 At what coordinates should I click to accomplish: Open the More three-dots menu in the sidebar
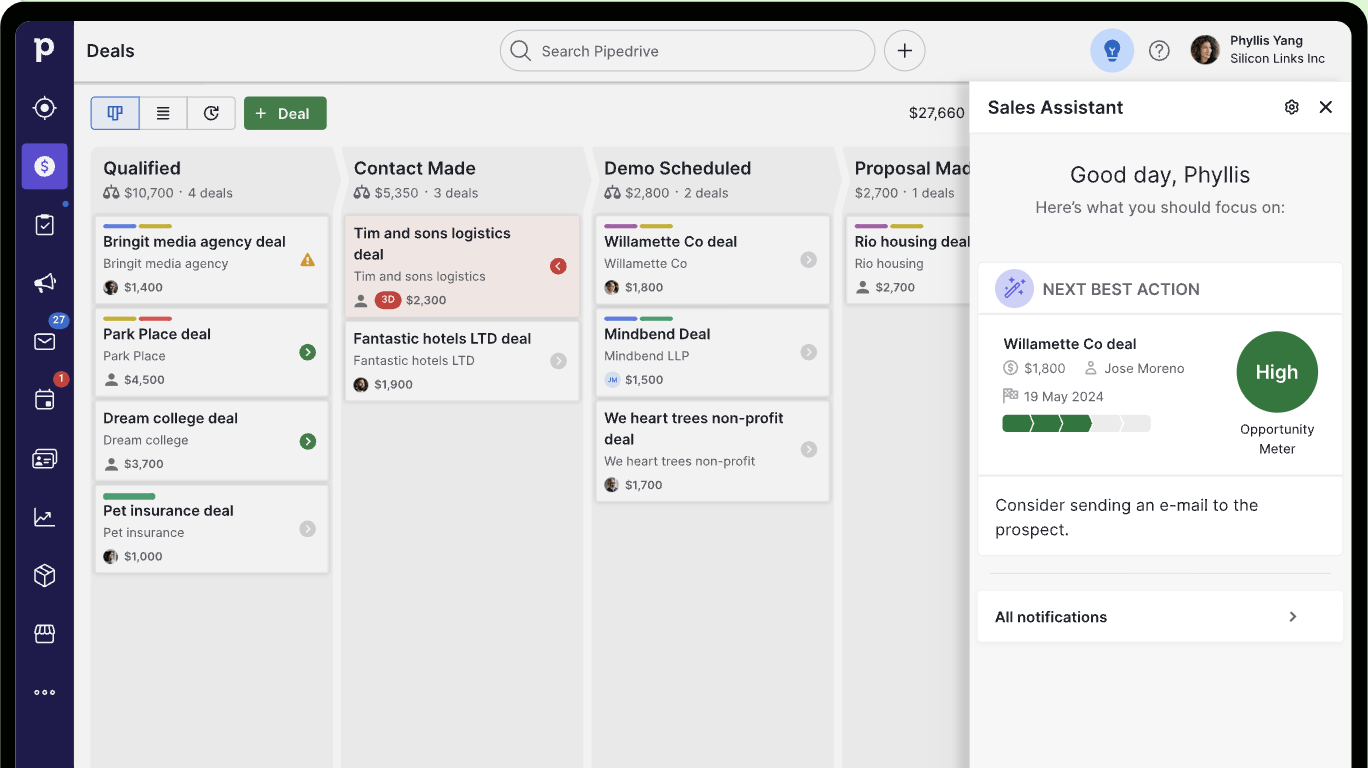[44, 692]
